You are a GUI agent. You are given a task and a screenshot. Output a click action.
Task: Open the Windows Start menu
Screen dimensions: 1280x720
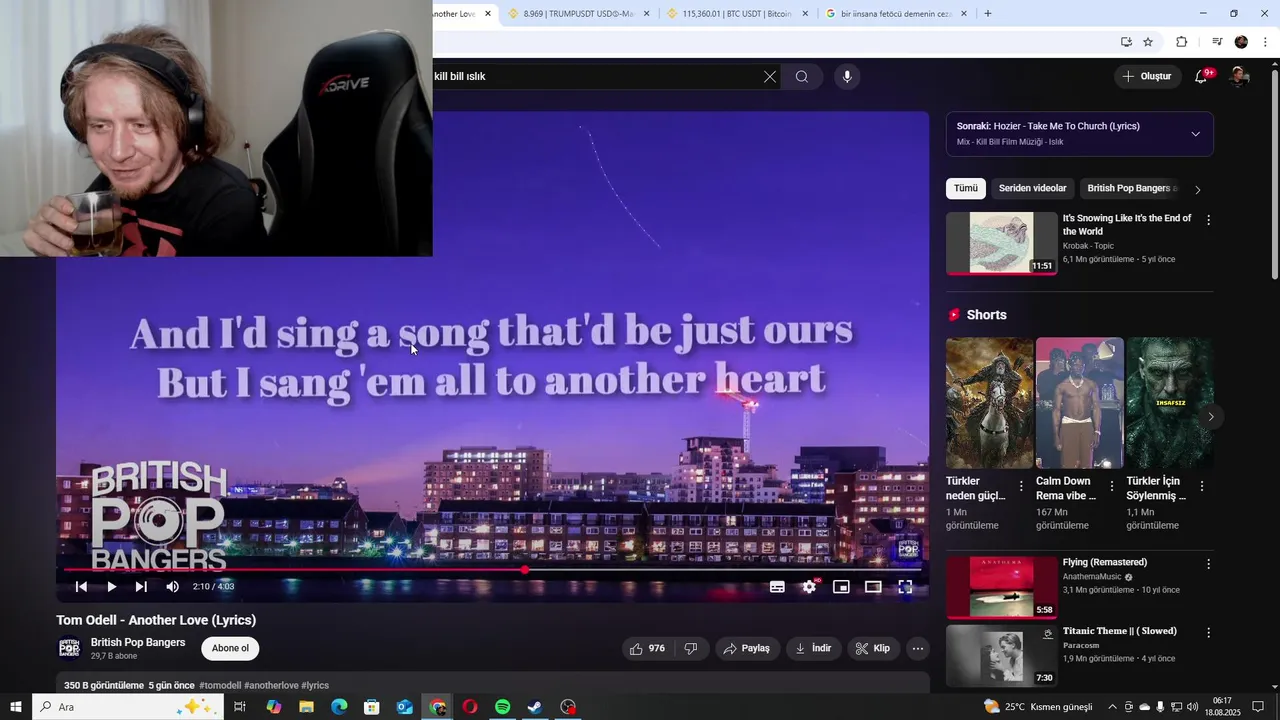pos(16,707)
